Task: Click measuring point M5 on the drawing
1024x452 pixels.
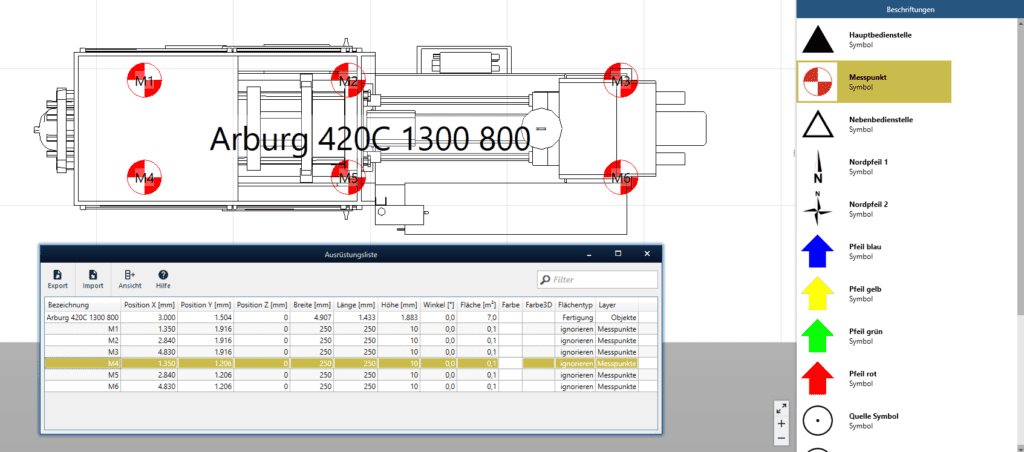Action: (347, 178)
